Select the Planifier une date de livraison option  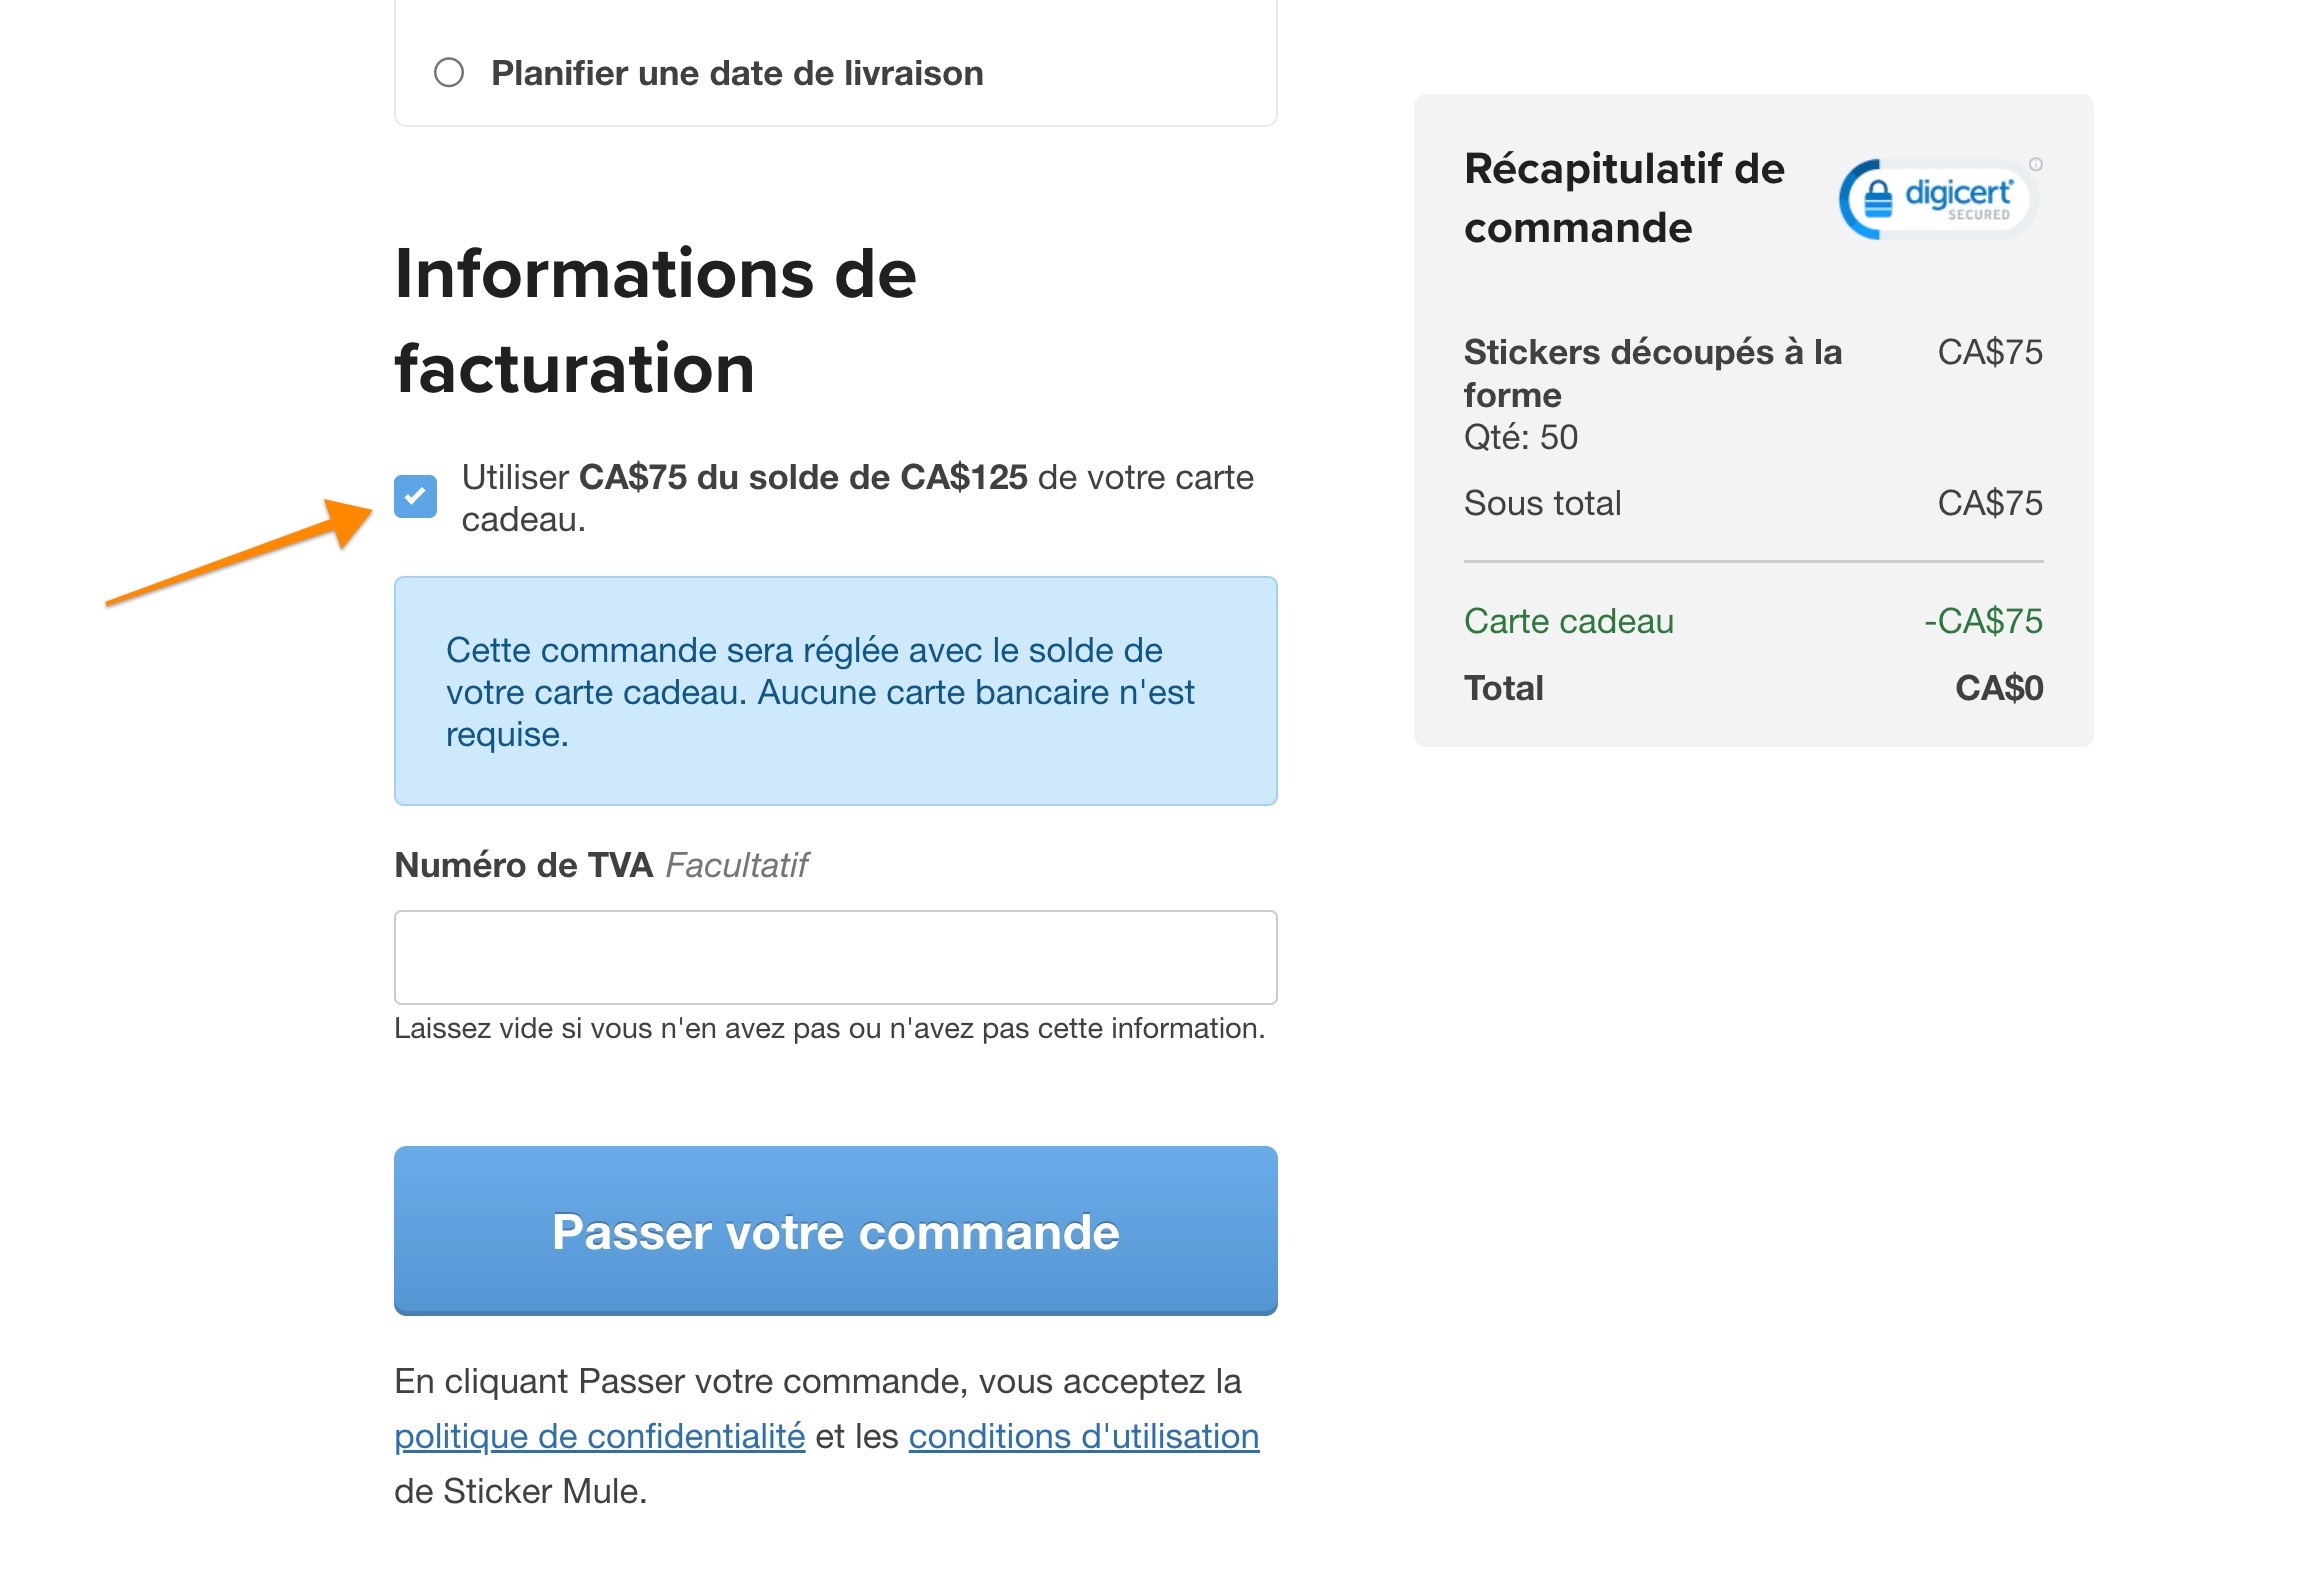pyautogui.click(x=451, y=71)
